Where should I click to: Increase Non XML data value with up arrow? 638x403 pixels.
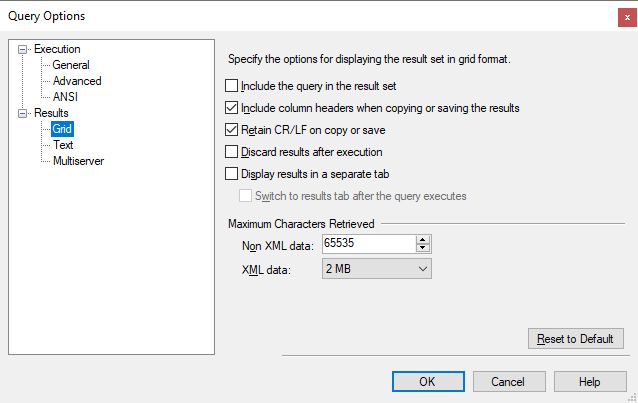pos(423,240)
